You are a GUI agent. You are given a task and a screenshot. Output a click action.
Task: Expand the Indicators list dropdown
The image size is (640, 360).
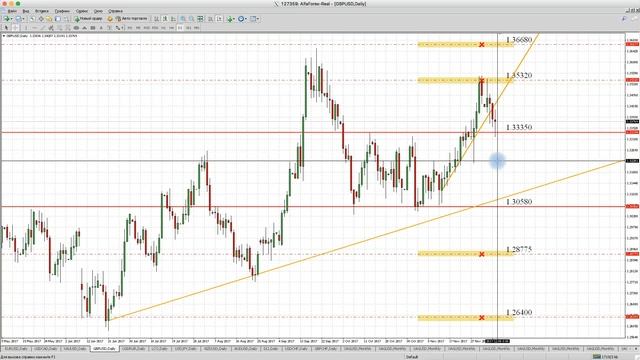coord(234,19)
